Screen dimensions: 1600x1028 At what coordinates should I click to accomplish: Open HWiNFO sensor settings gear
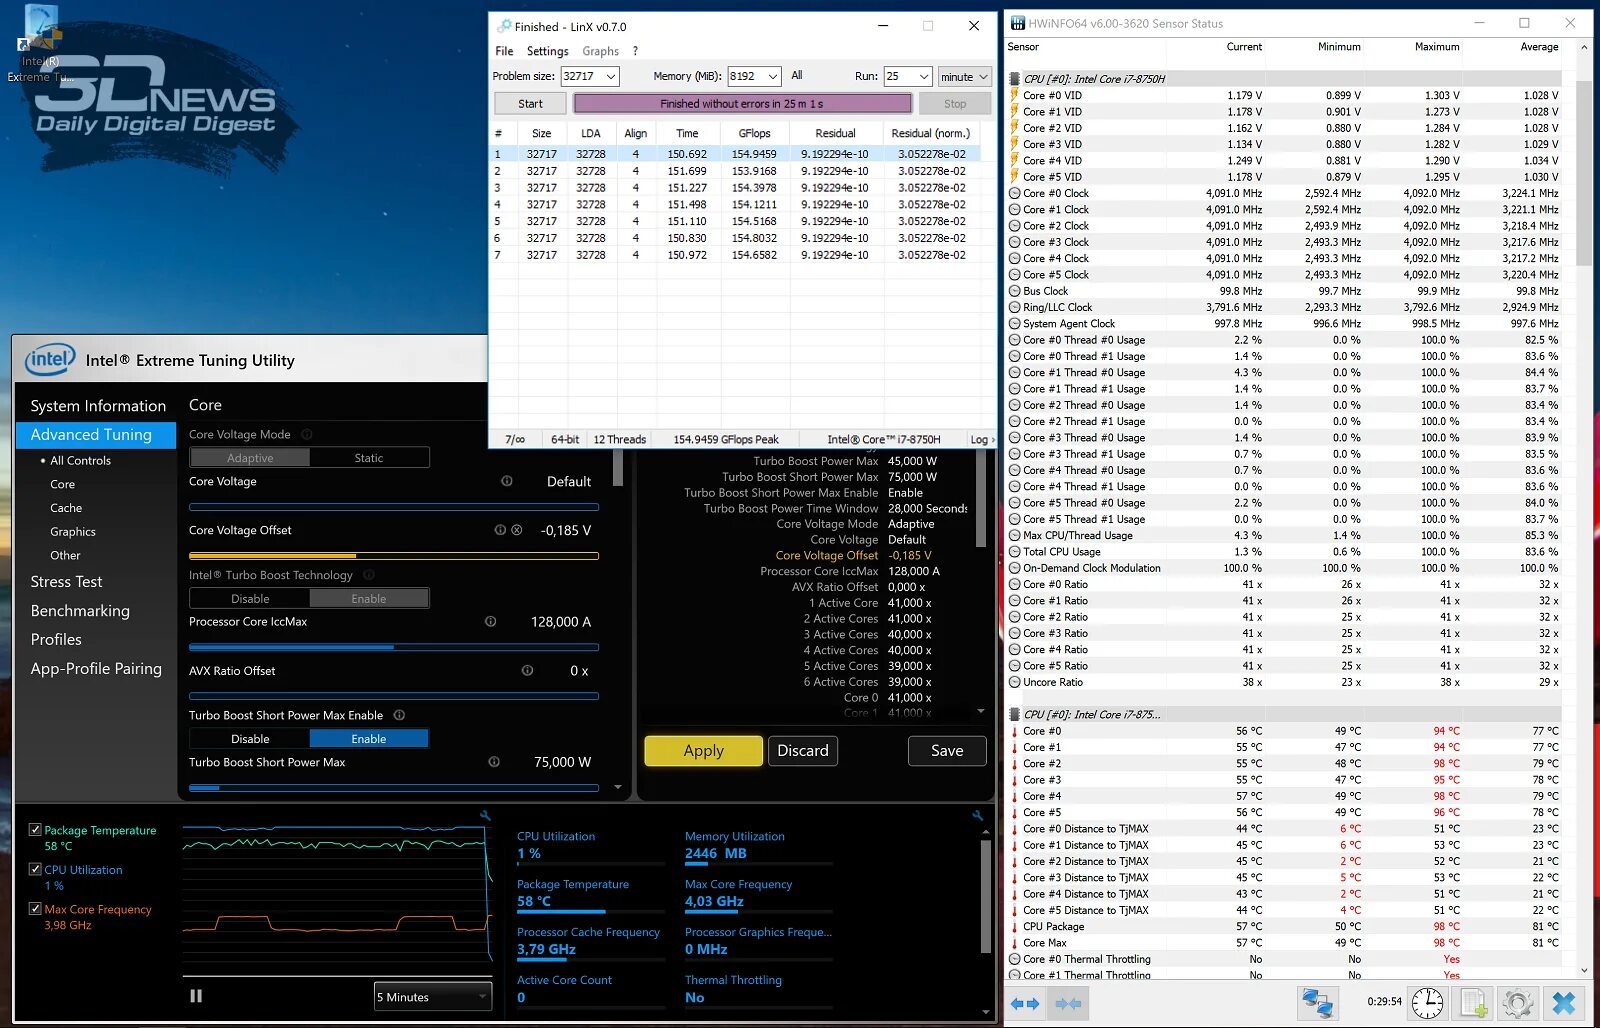1518,1002
